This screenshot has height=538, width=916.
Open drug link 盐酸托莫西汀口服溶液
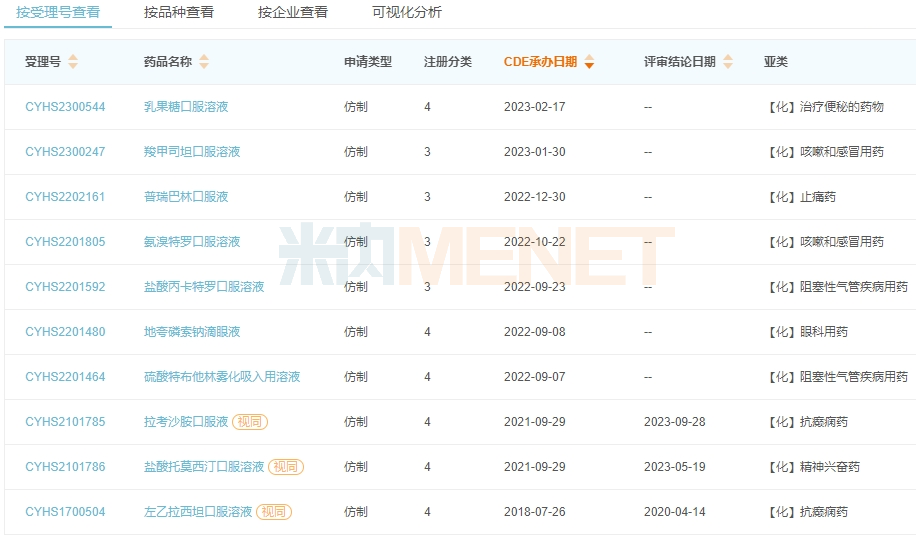[204, 467]
